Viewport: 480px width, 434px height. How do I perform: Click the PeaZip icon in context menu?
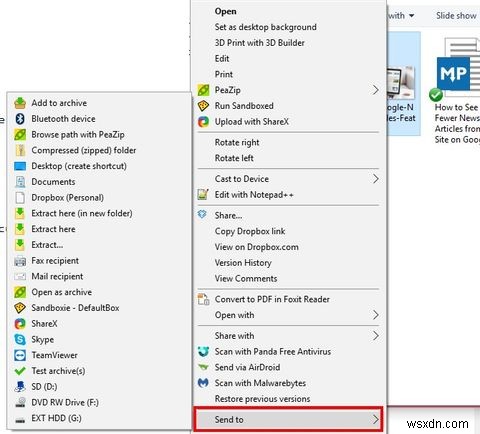pos(203,90)
